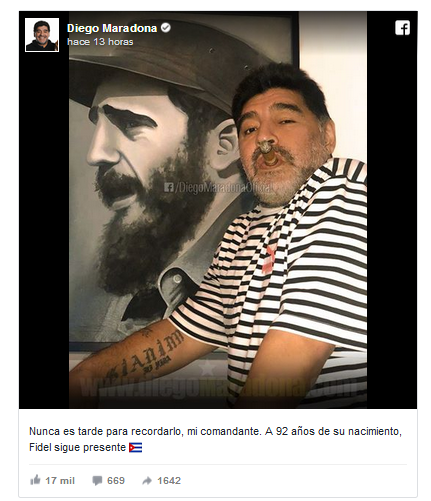431x501 pixels.
Task: Click the Facebook logo icon in the post header
Action: [402, 28]
